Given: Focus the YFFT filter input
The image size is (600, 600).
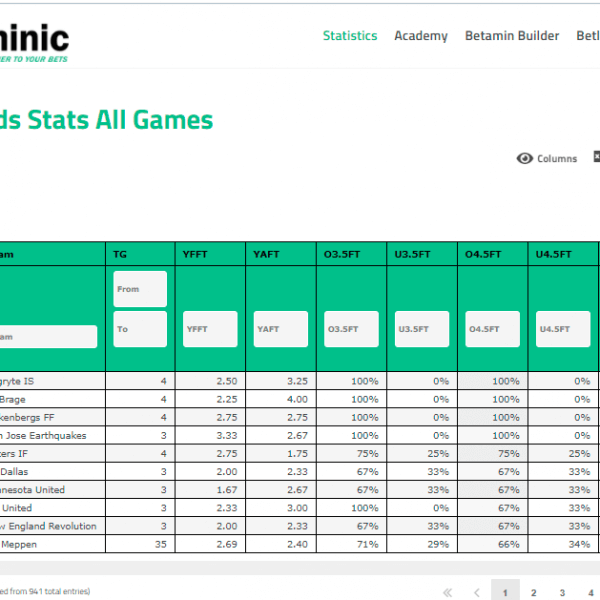Looking at the screenshot, I should point(210,329).
